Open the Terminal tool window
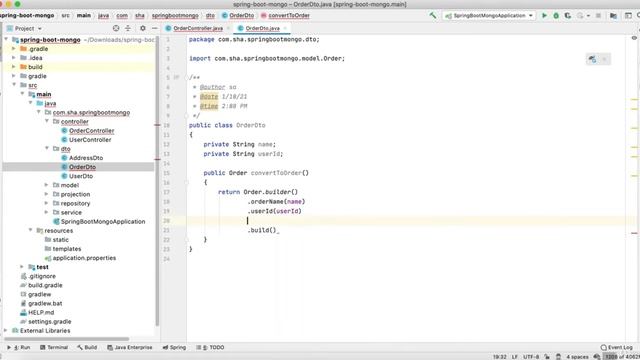The height and width of the screenshot is (360, 640). [x=54, y=347]
